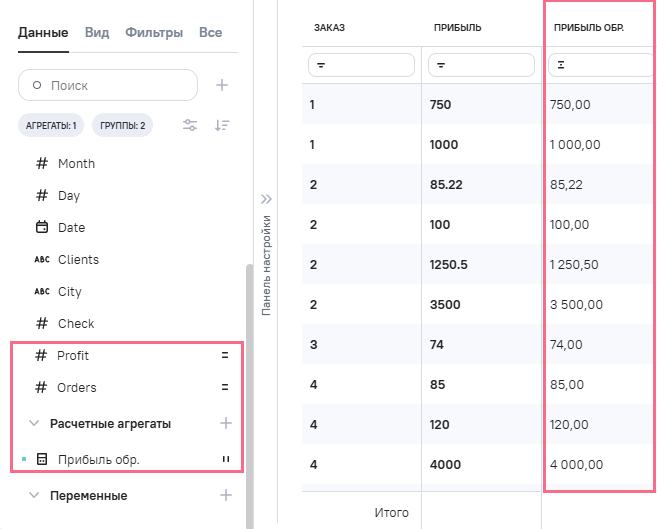
Task: Collapse the Расчетные агрегаты section
Action: point(34,423)
